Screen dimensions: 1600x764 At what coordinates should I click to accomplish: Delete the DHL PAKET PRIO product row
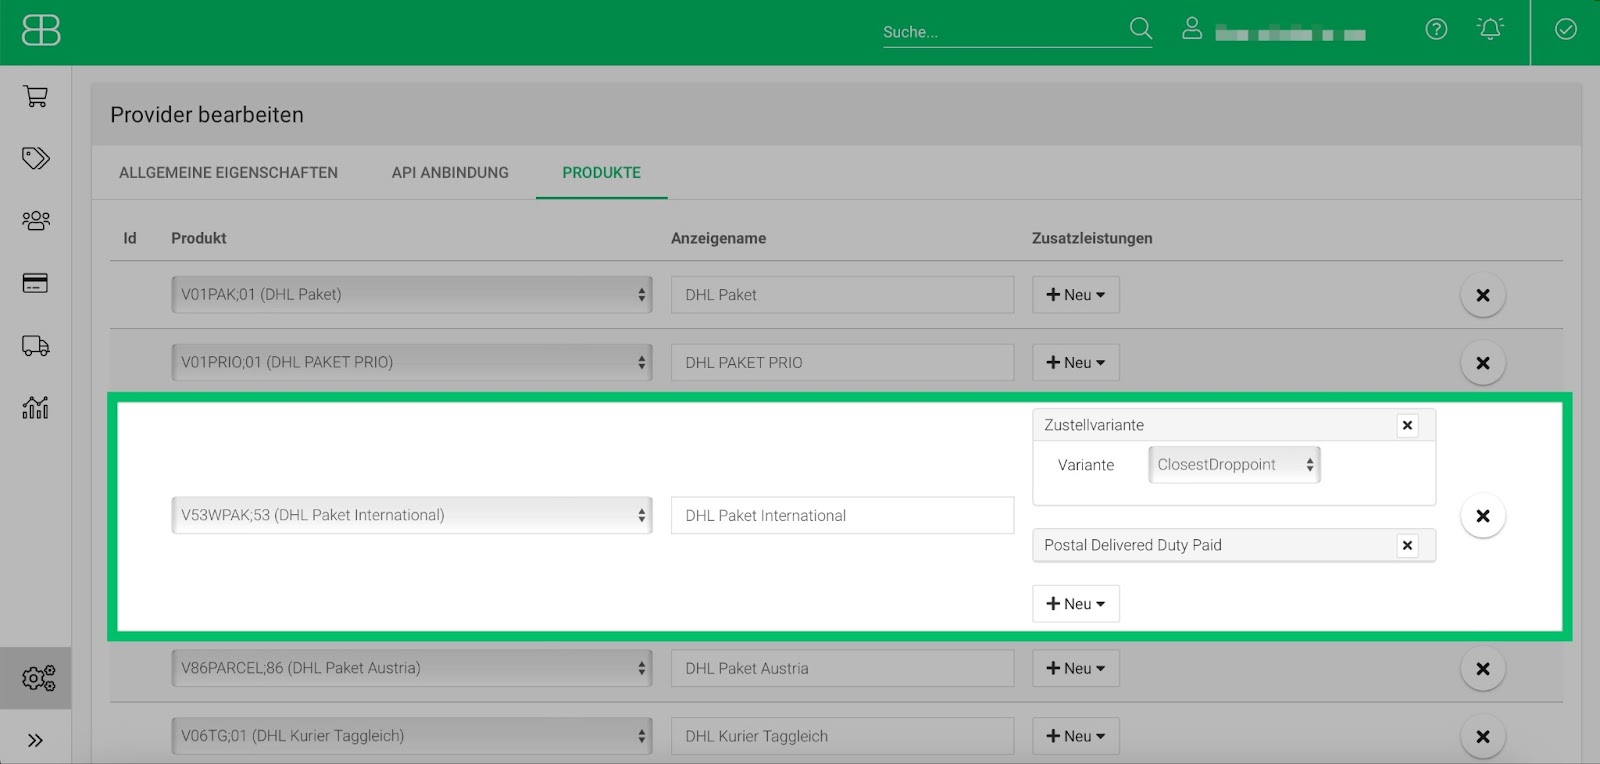1483,362
